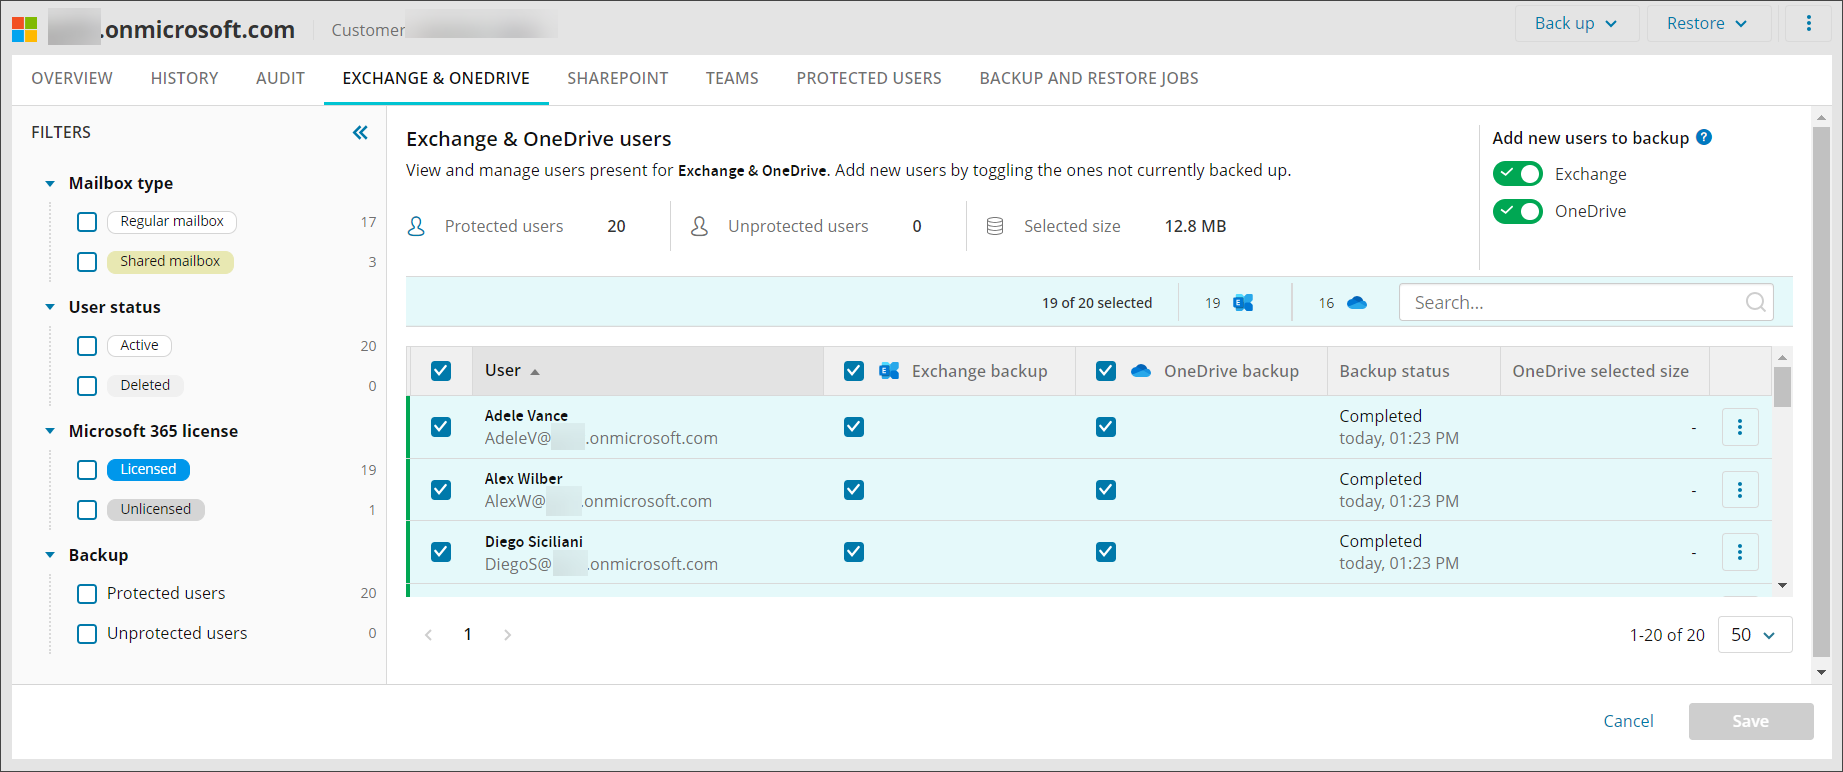Uncheck Alex Wilber's OneDrive backup checkbox

(x=1105, y=490)
